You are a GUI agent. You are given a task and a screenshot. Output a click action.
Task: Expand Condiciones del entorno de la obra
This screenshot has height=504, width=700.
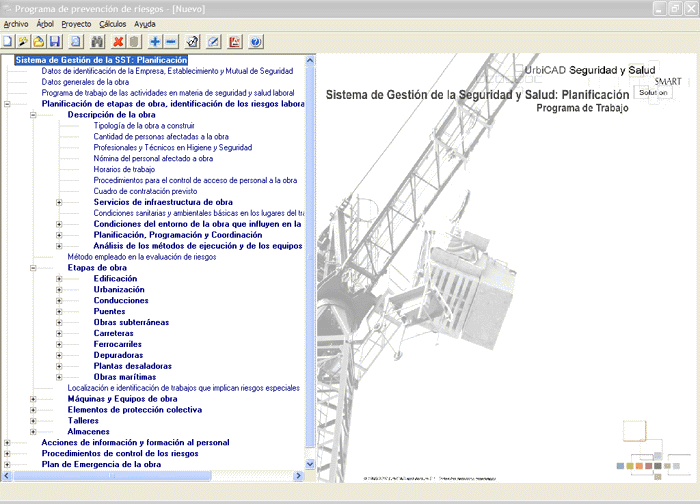(59, 224)
